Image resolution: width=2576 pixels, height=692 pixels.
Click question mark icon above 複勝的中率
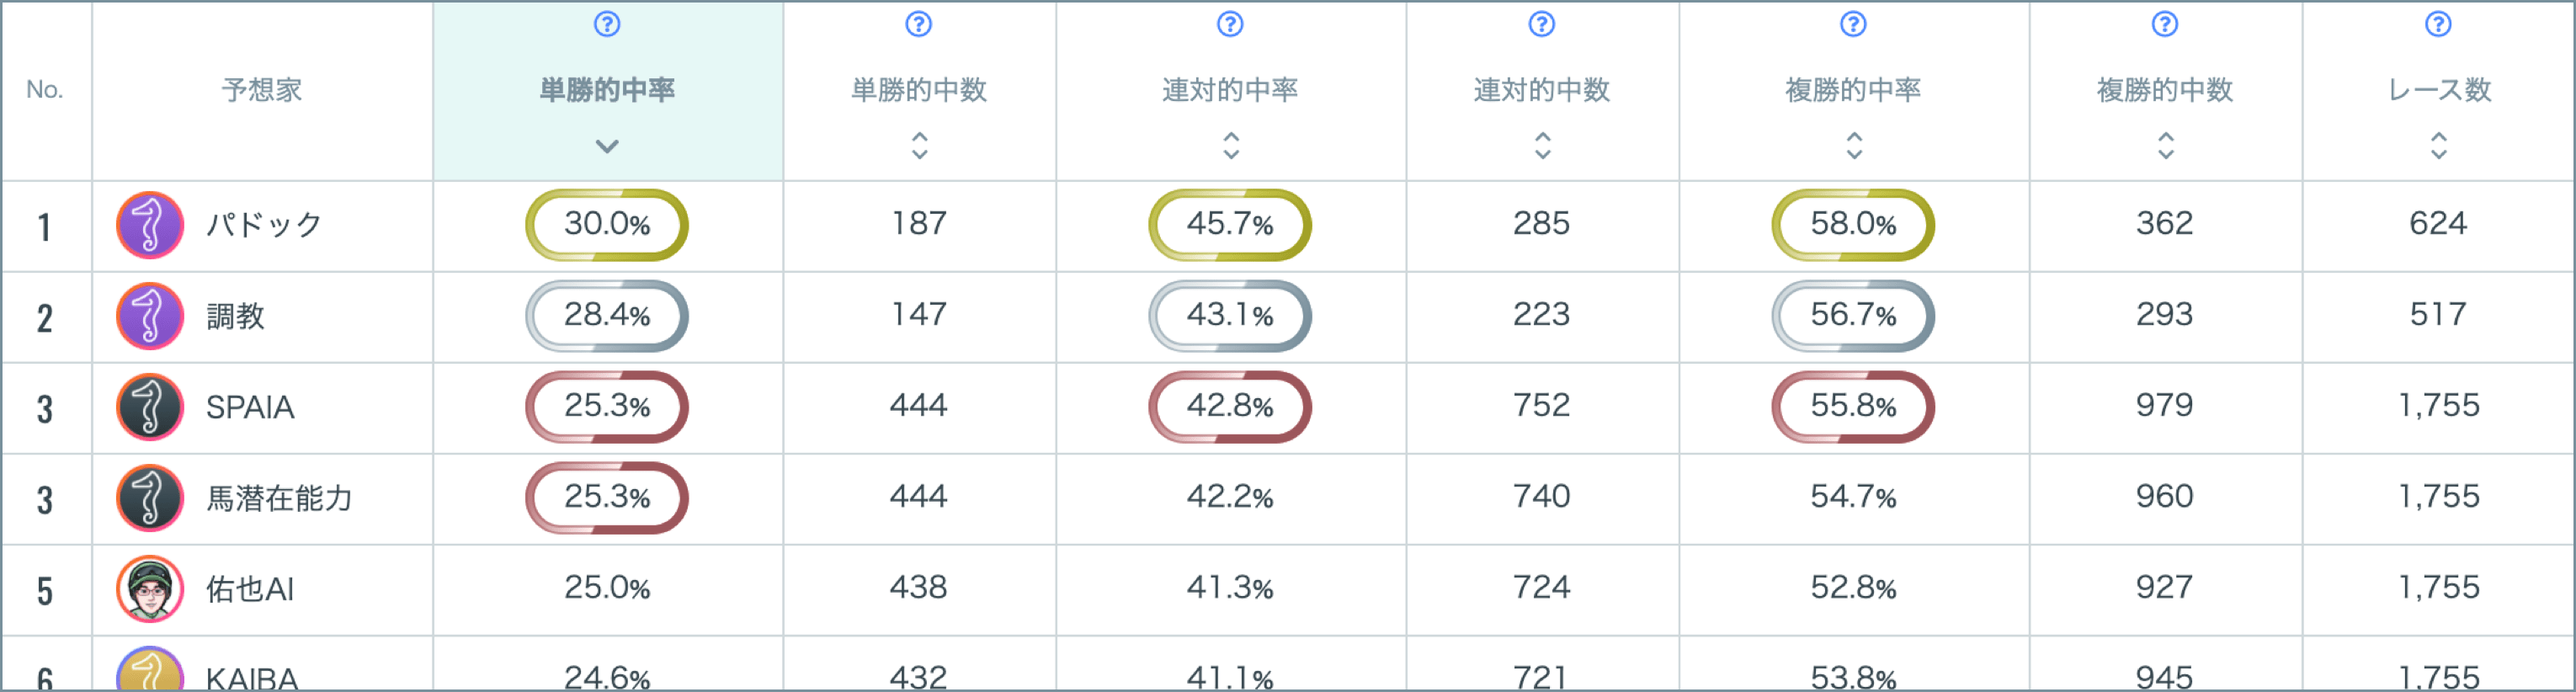click(1853, 24)
